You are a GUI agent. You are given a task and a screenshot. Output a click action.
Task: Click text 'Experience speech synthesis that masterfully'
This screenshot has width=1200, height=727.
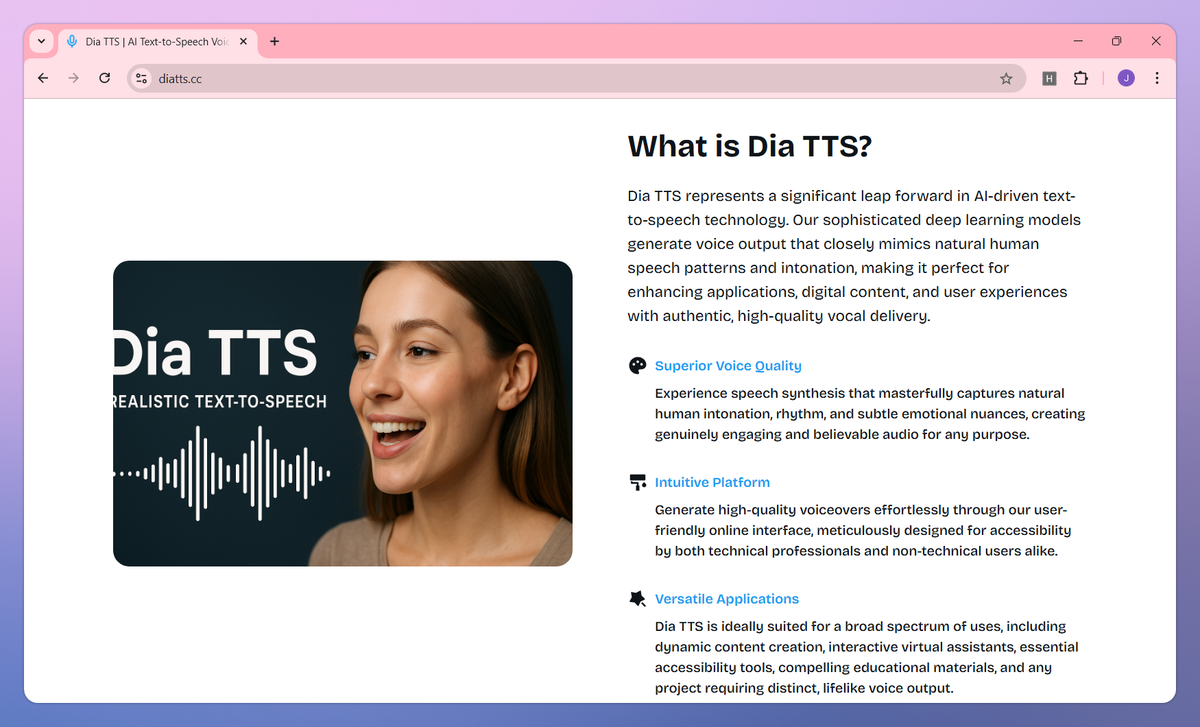tap(870, 414)
